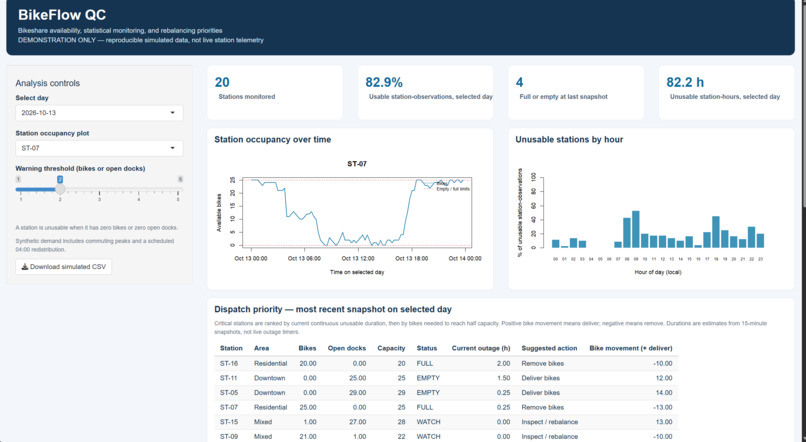The image size is (806, 442).
Task: Click the Dispatch priority section heading
Action: pyautogui.click(x=333, y=309)
